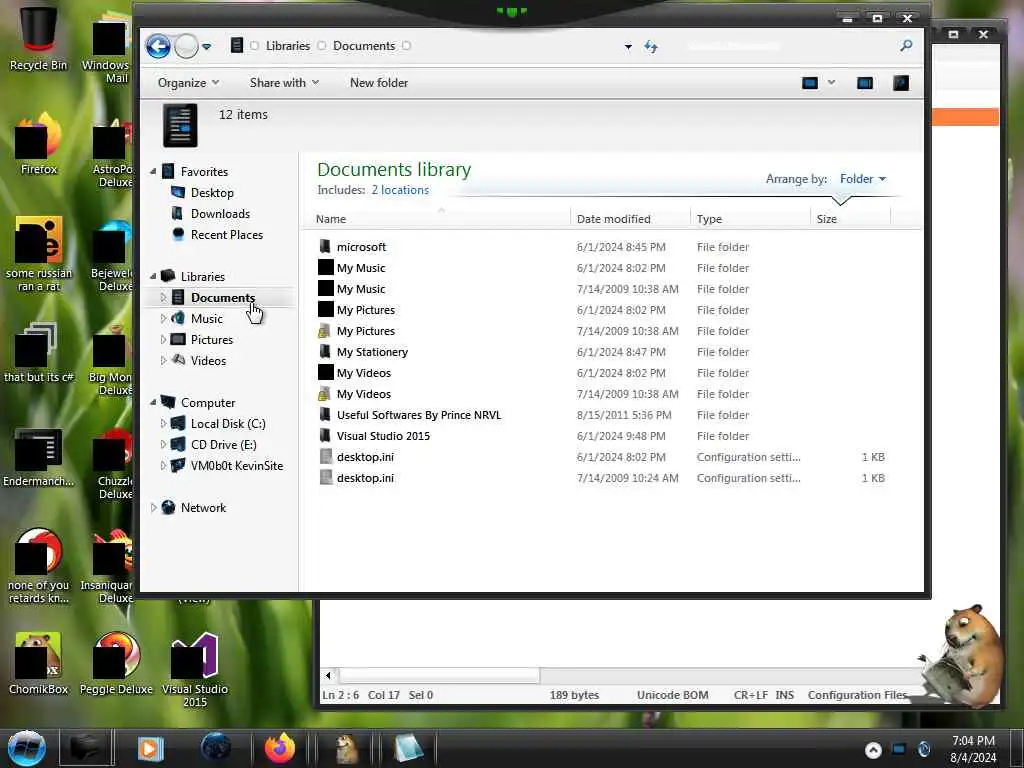Select desktop.ini modified 6/1/2024

tap(365, 457)
